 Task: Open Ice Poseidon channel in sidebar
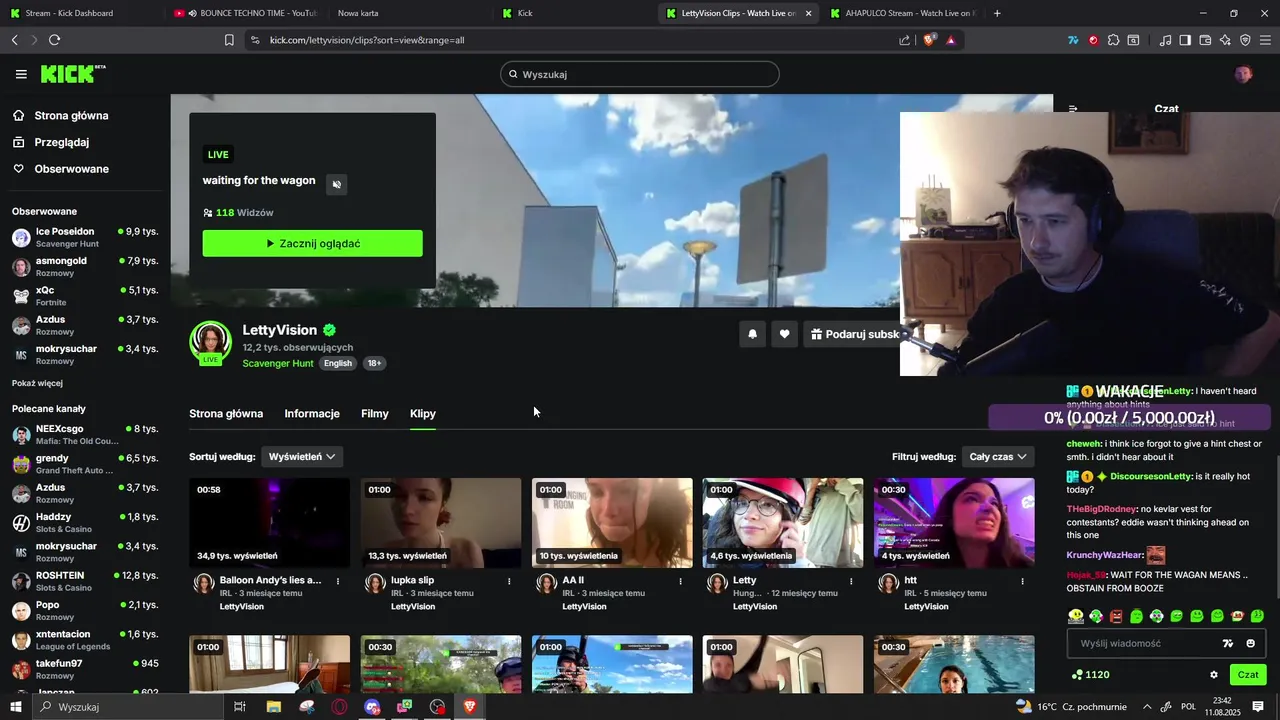85,237
